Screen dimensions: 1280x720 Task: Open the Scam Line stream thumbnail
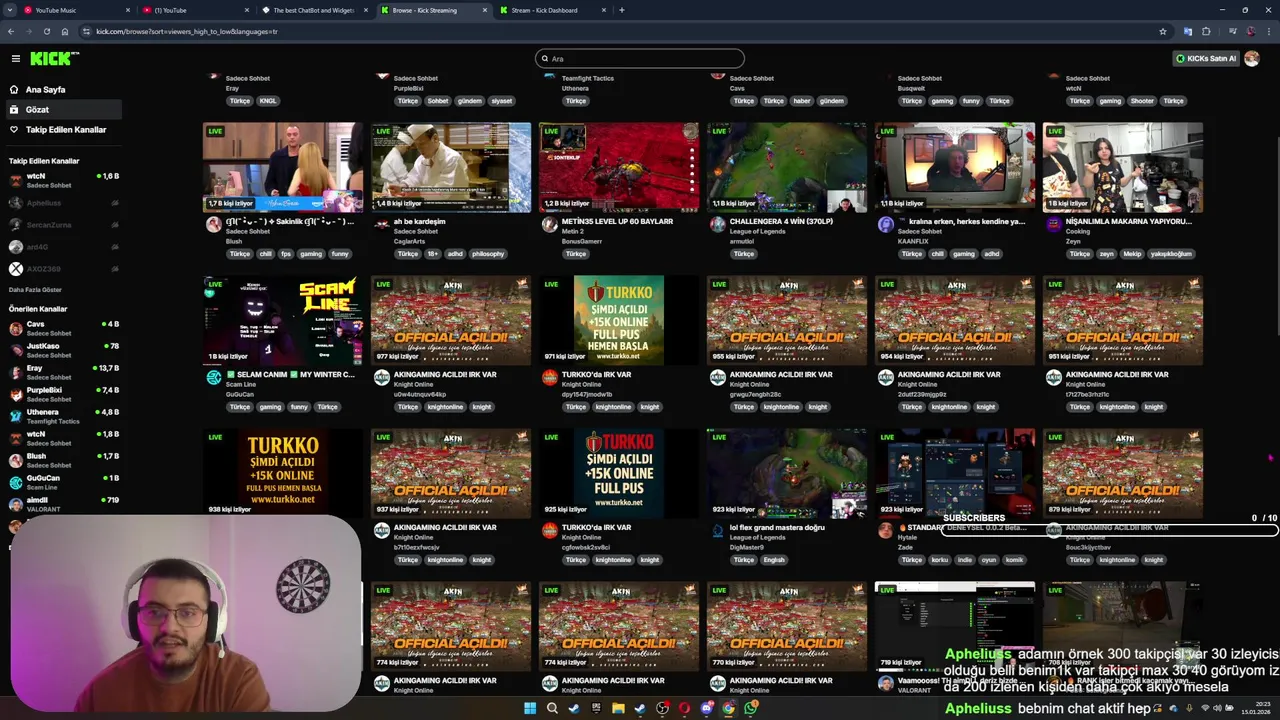pos(283,320)
